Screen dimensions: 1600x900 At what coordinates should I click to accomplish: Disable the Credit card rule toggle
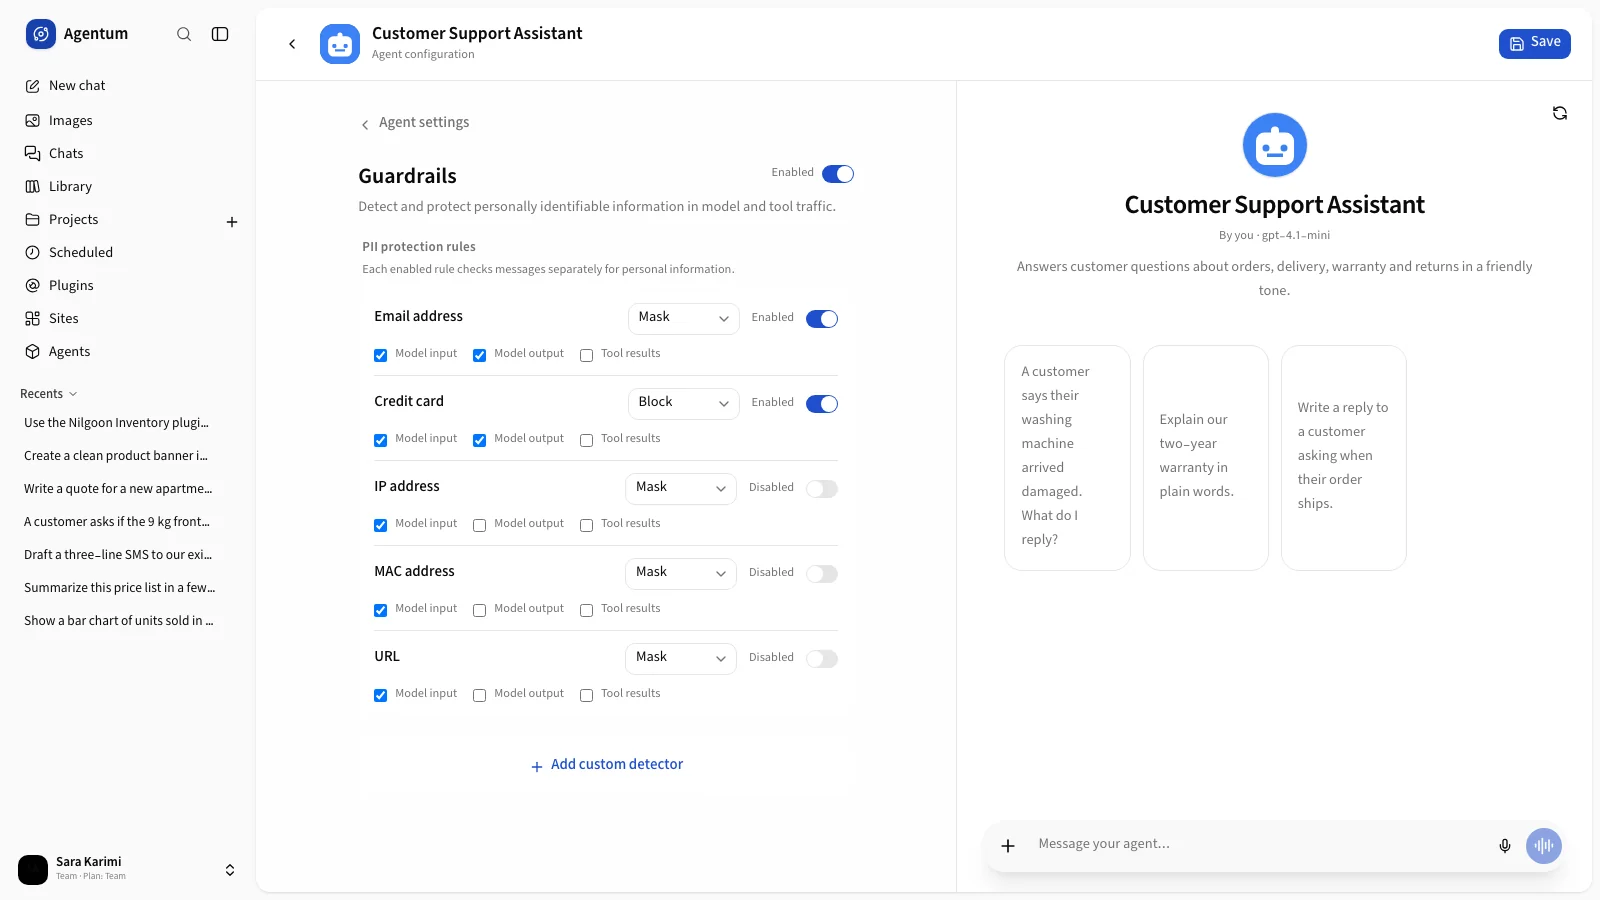(822, 404)
